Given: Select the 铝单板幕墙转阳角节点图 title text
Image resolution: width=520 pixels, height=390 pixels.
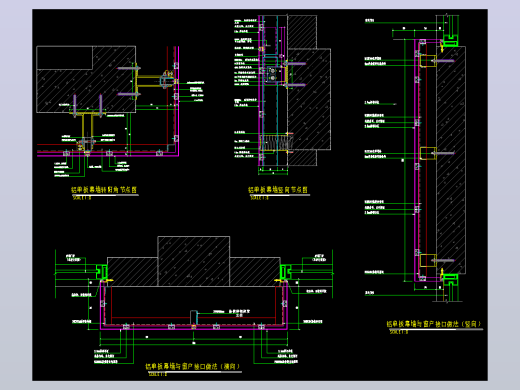Looking at the screenshot, I should coord(104,190).
